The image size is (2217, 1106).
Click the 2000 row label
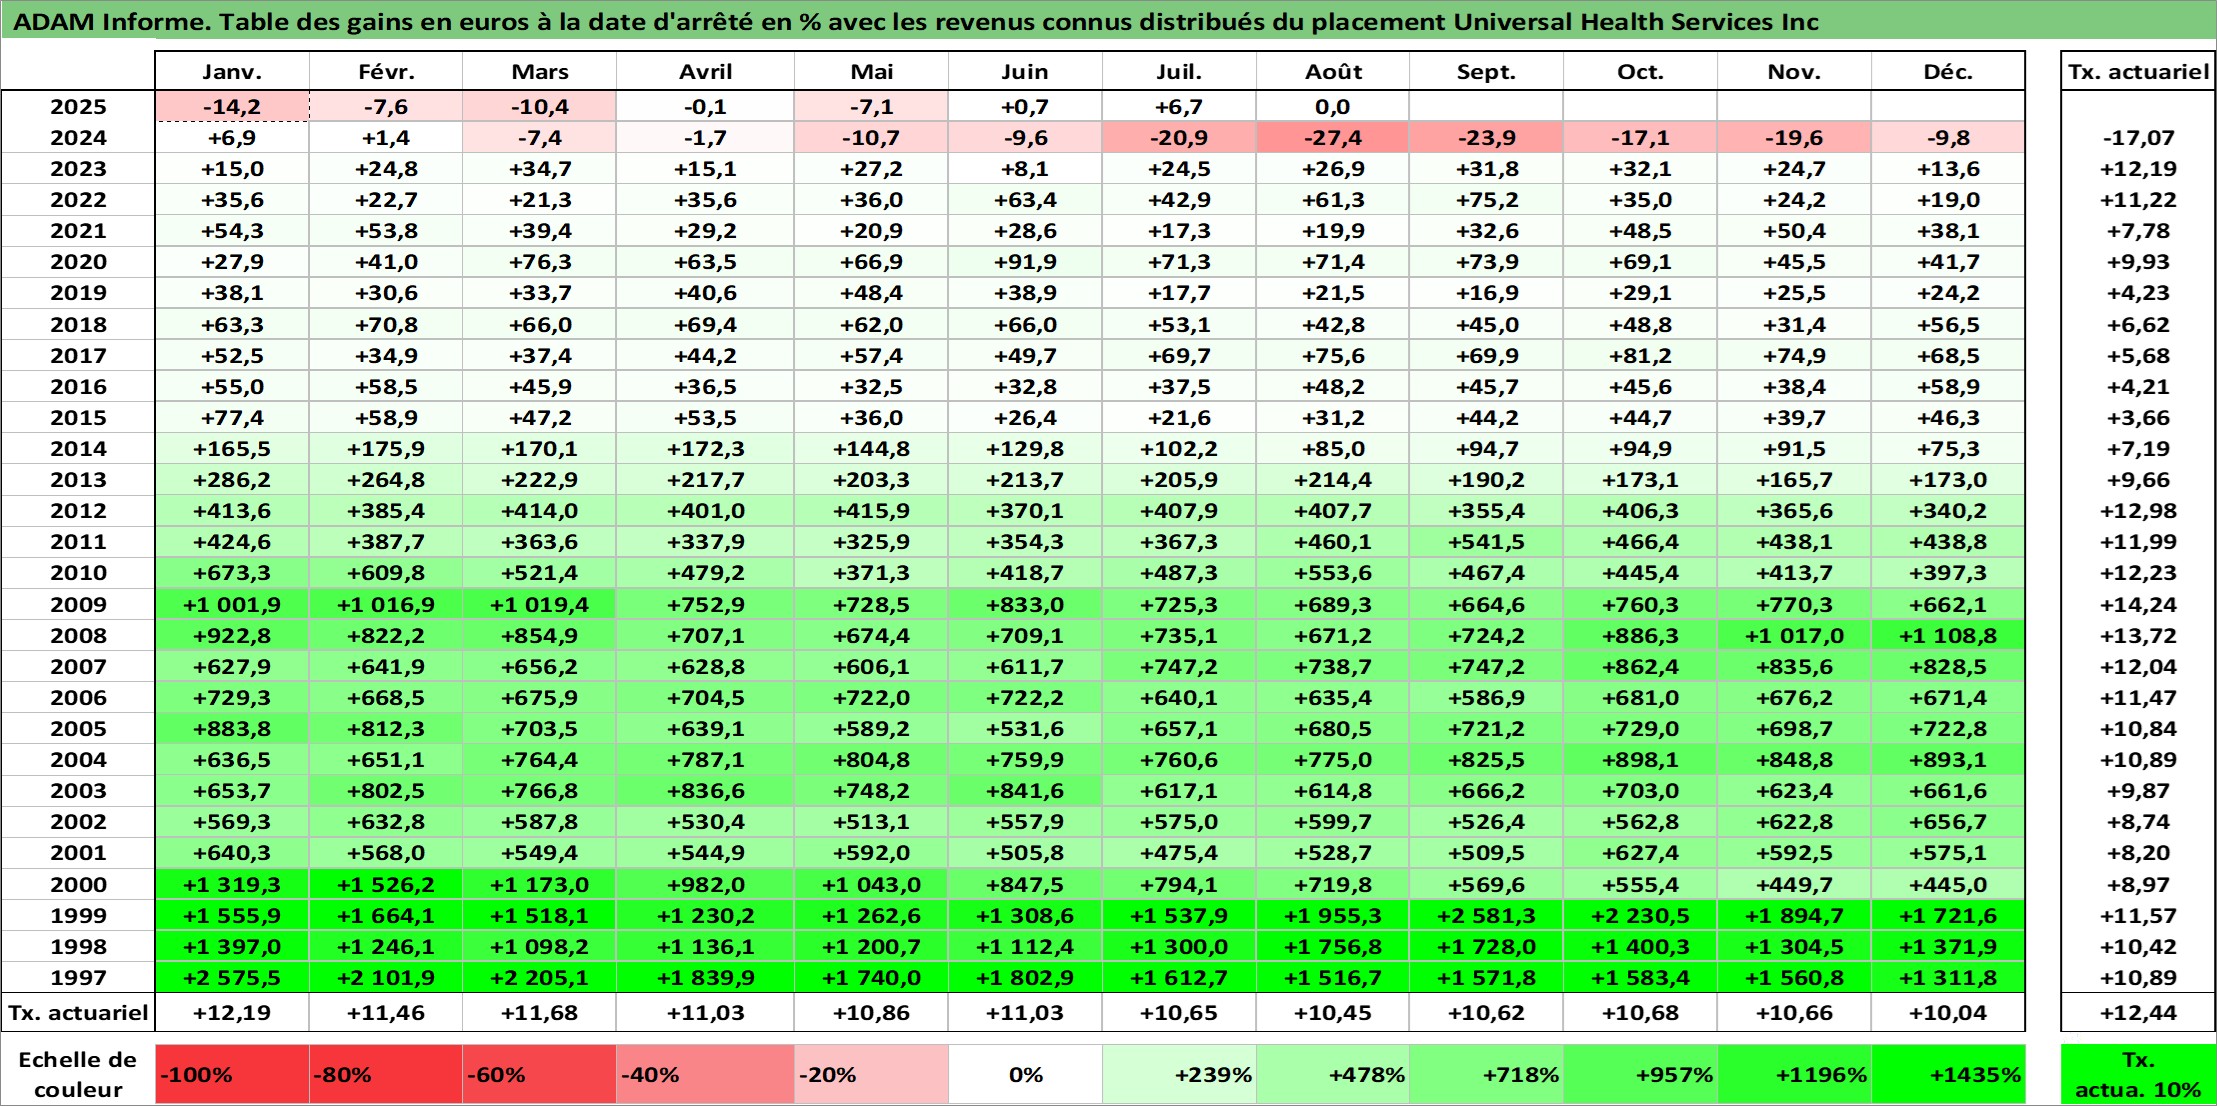pyautogui.click(x=78, y=885)
